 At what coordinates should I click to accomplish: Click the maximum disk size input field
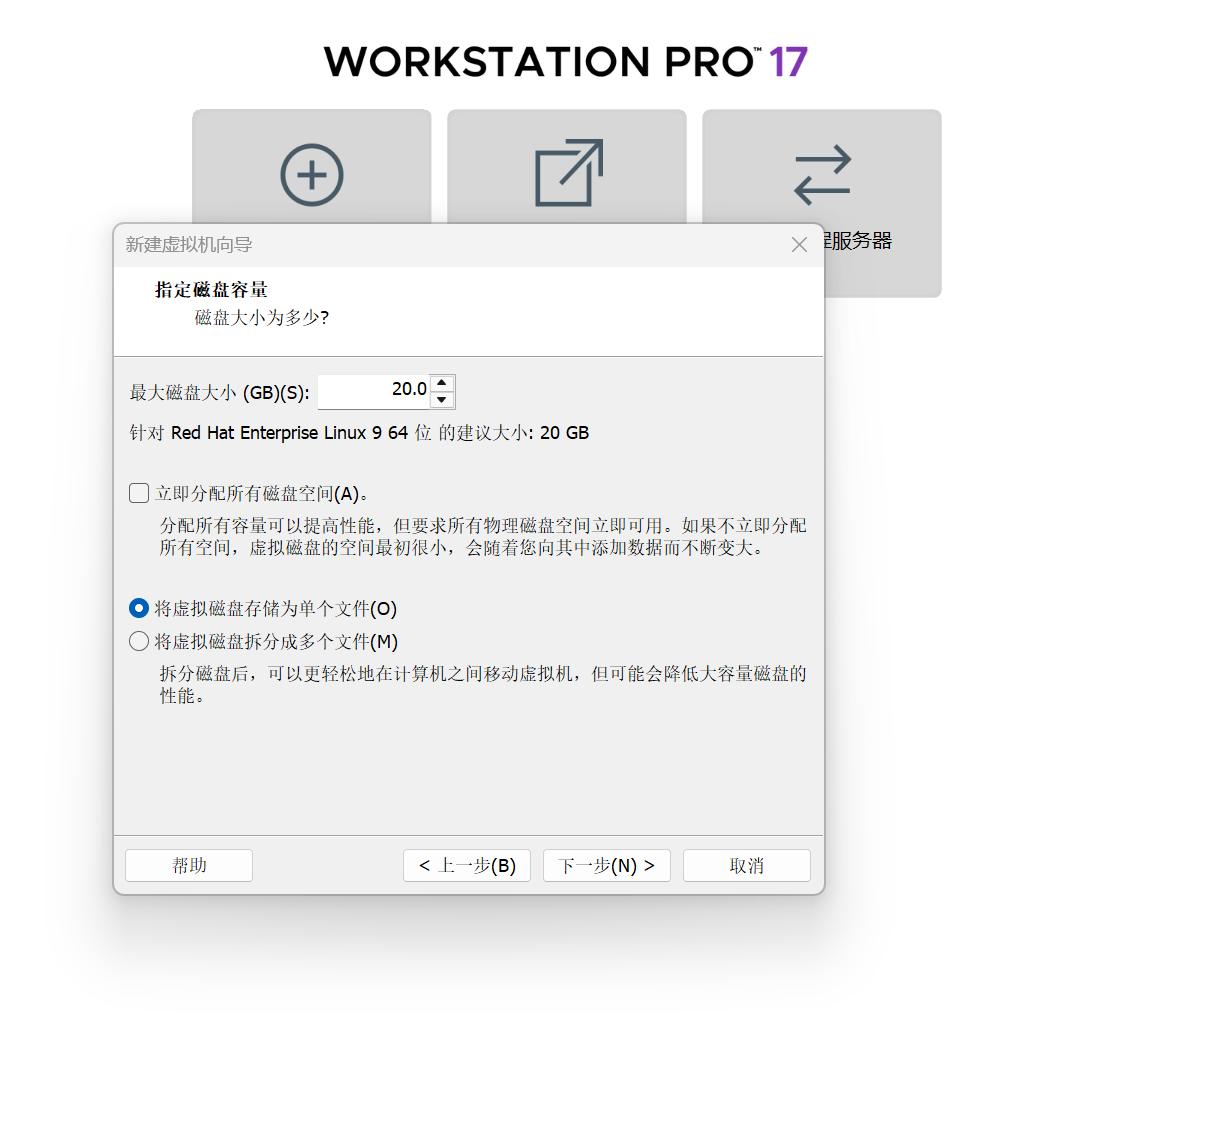[375, 390]
